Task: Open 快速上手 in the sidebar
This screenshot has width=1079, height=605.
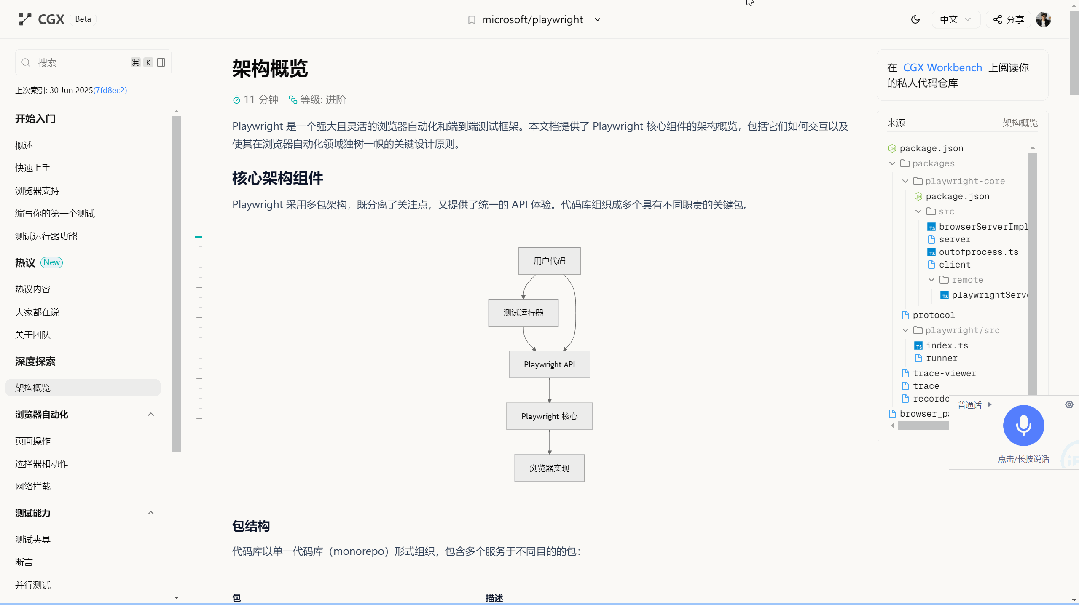Action: coord(32,168)
